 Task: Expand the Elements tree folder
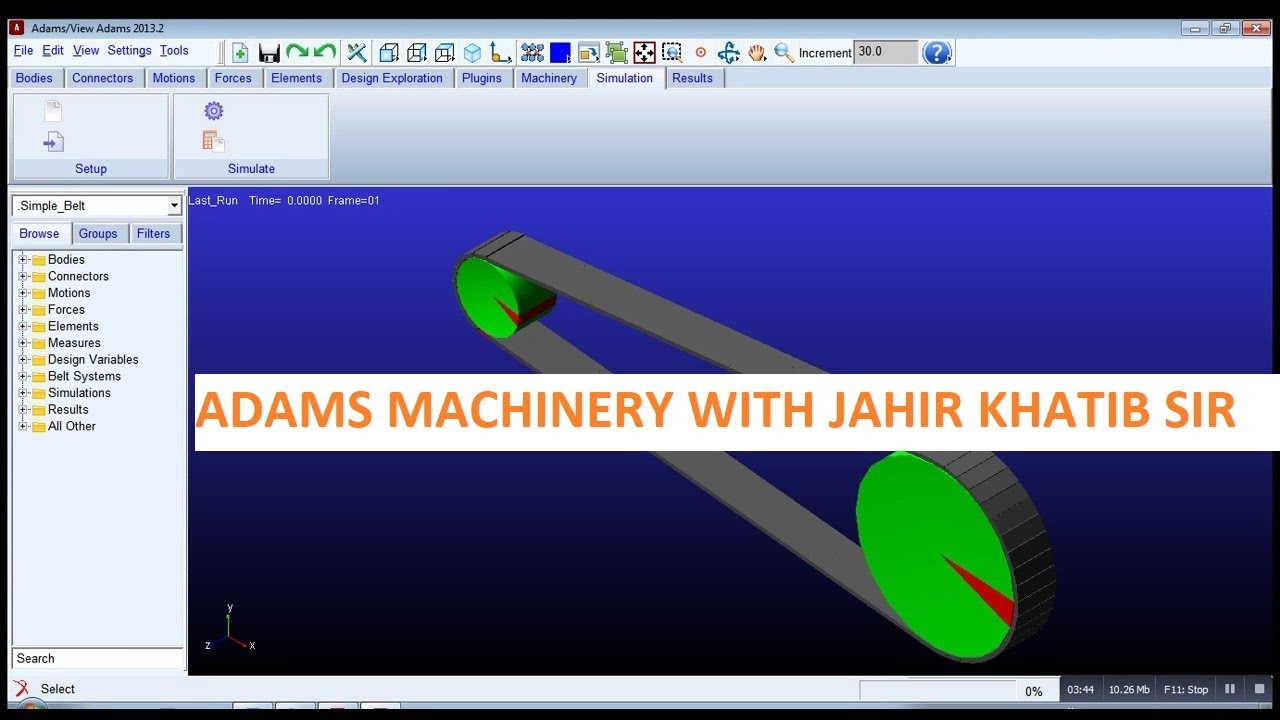23,326
